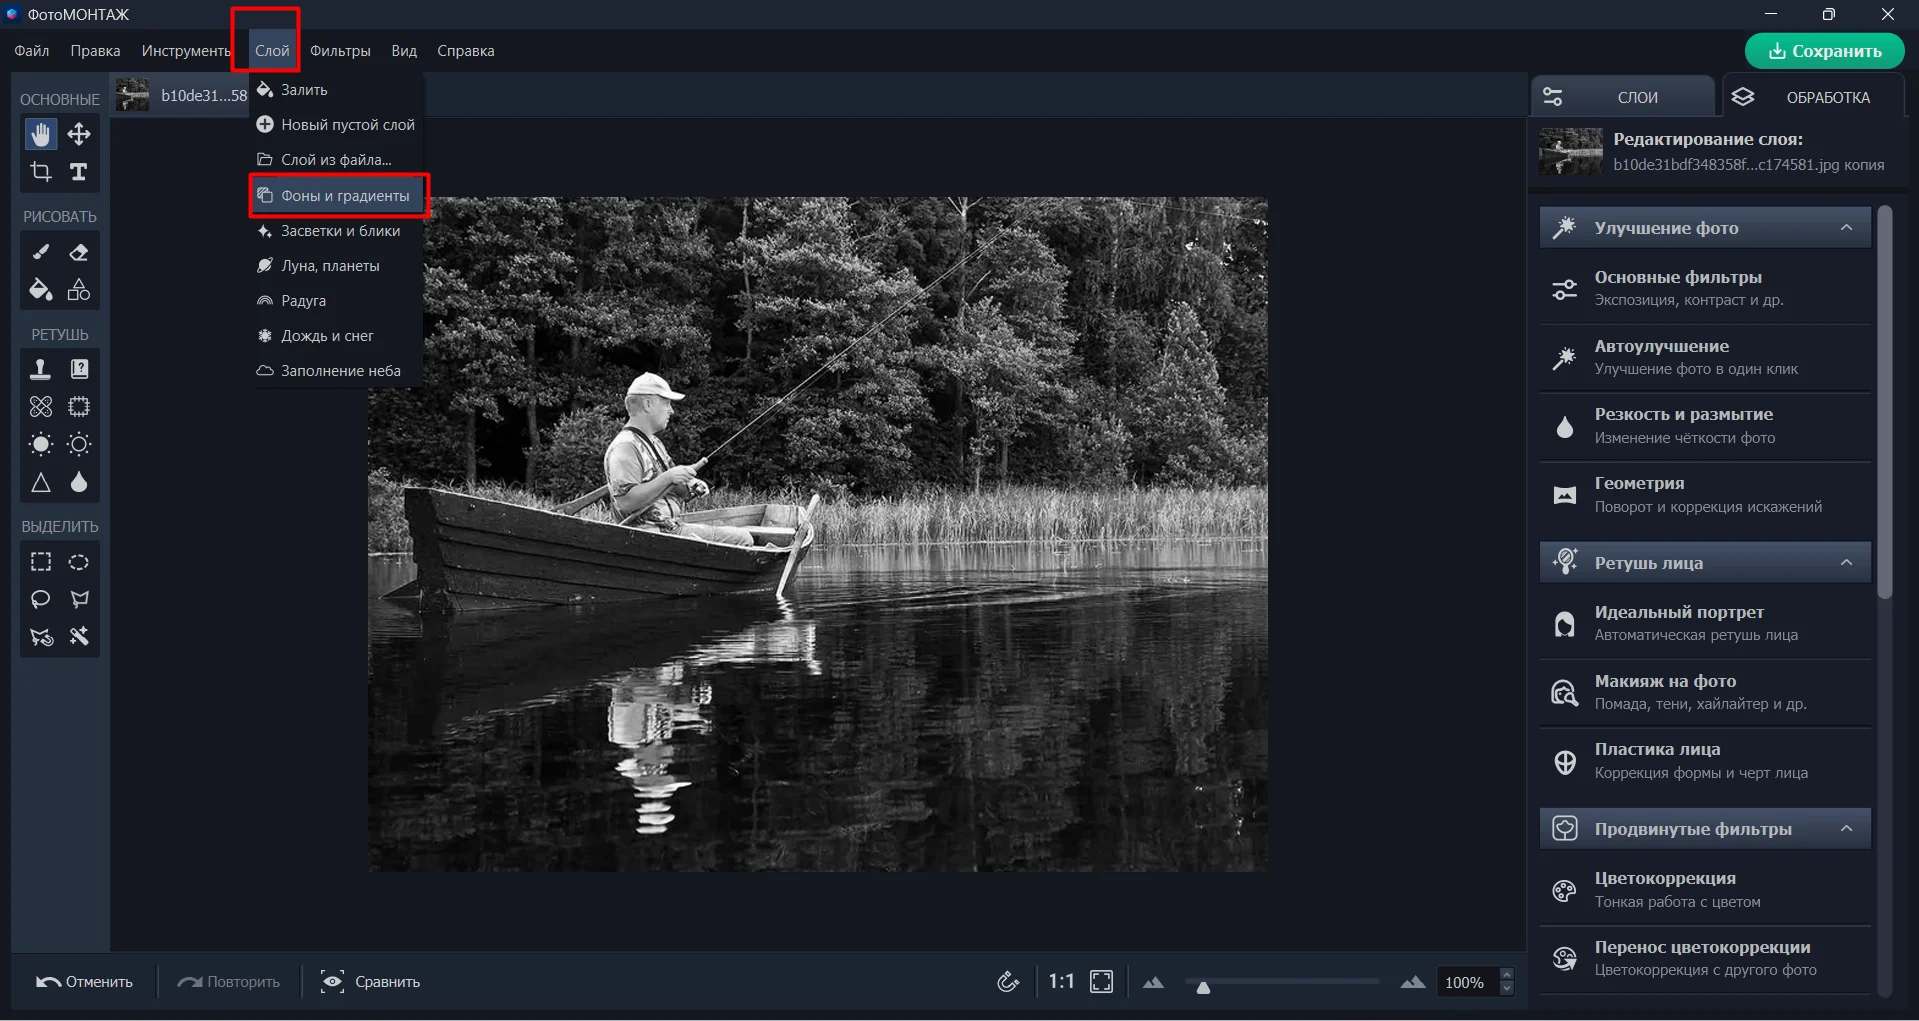Select the Stamp clone tool
Image resolution: width=1919 pixels, height=1021 pixels.
pyautogui.click(x=41, y=369)
